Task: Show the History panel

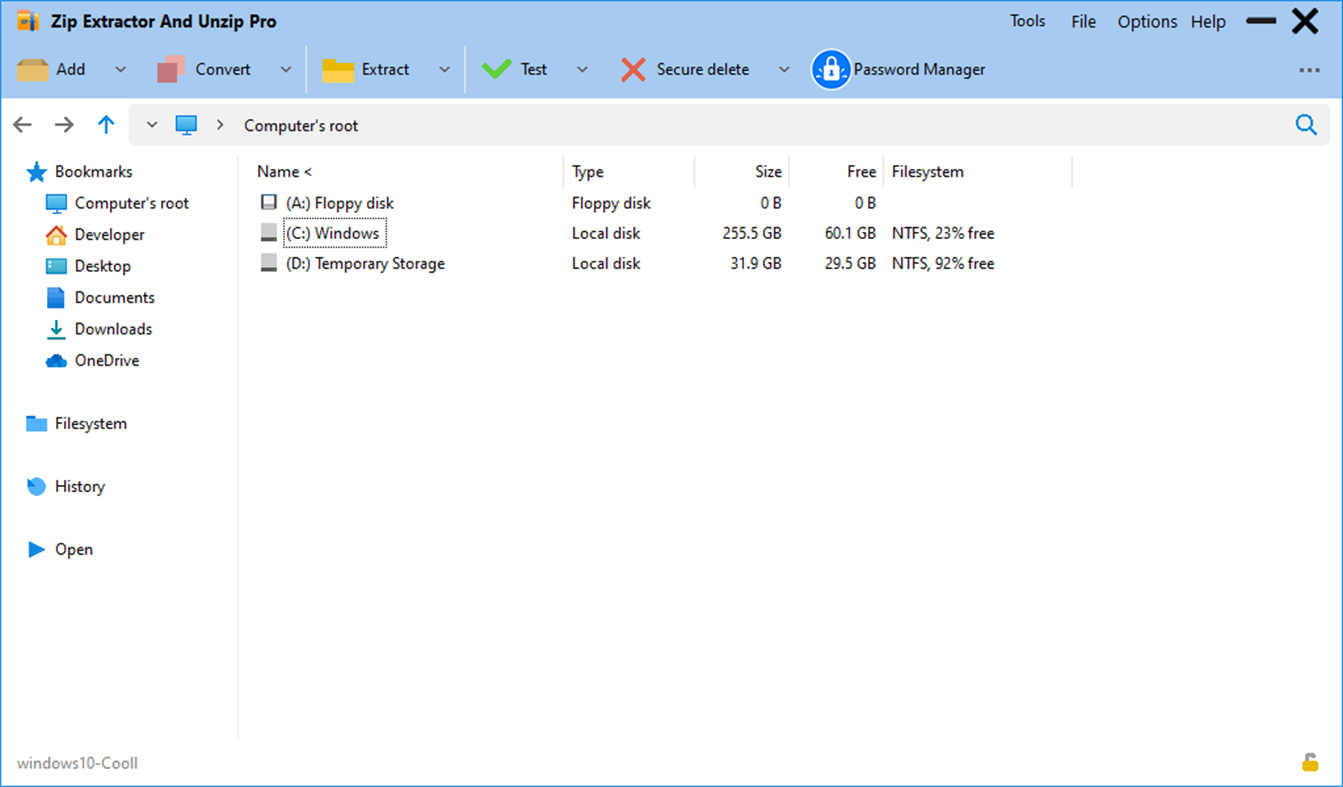Action: [78, 486]
